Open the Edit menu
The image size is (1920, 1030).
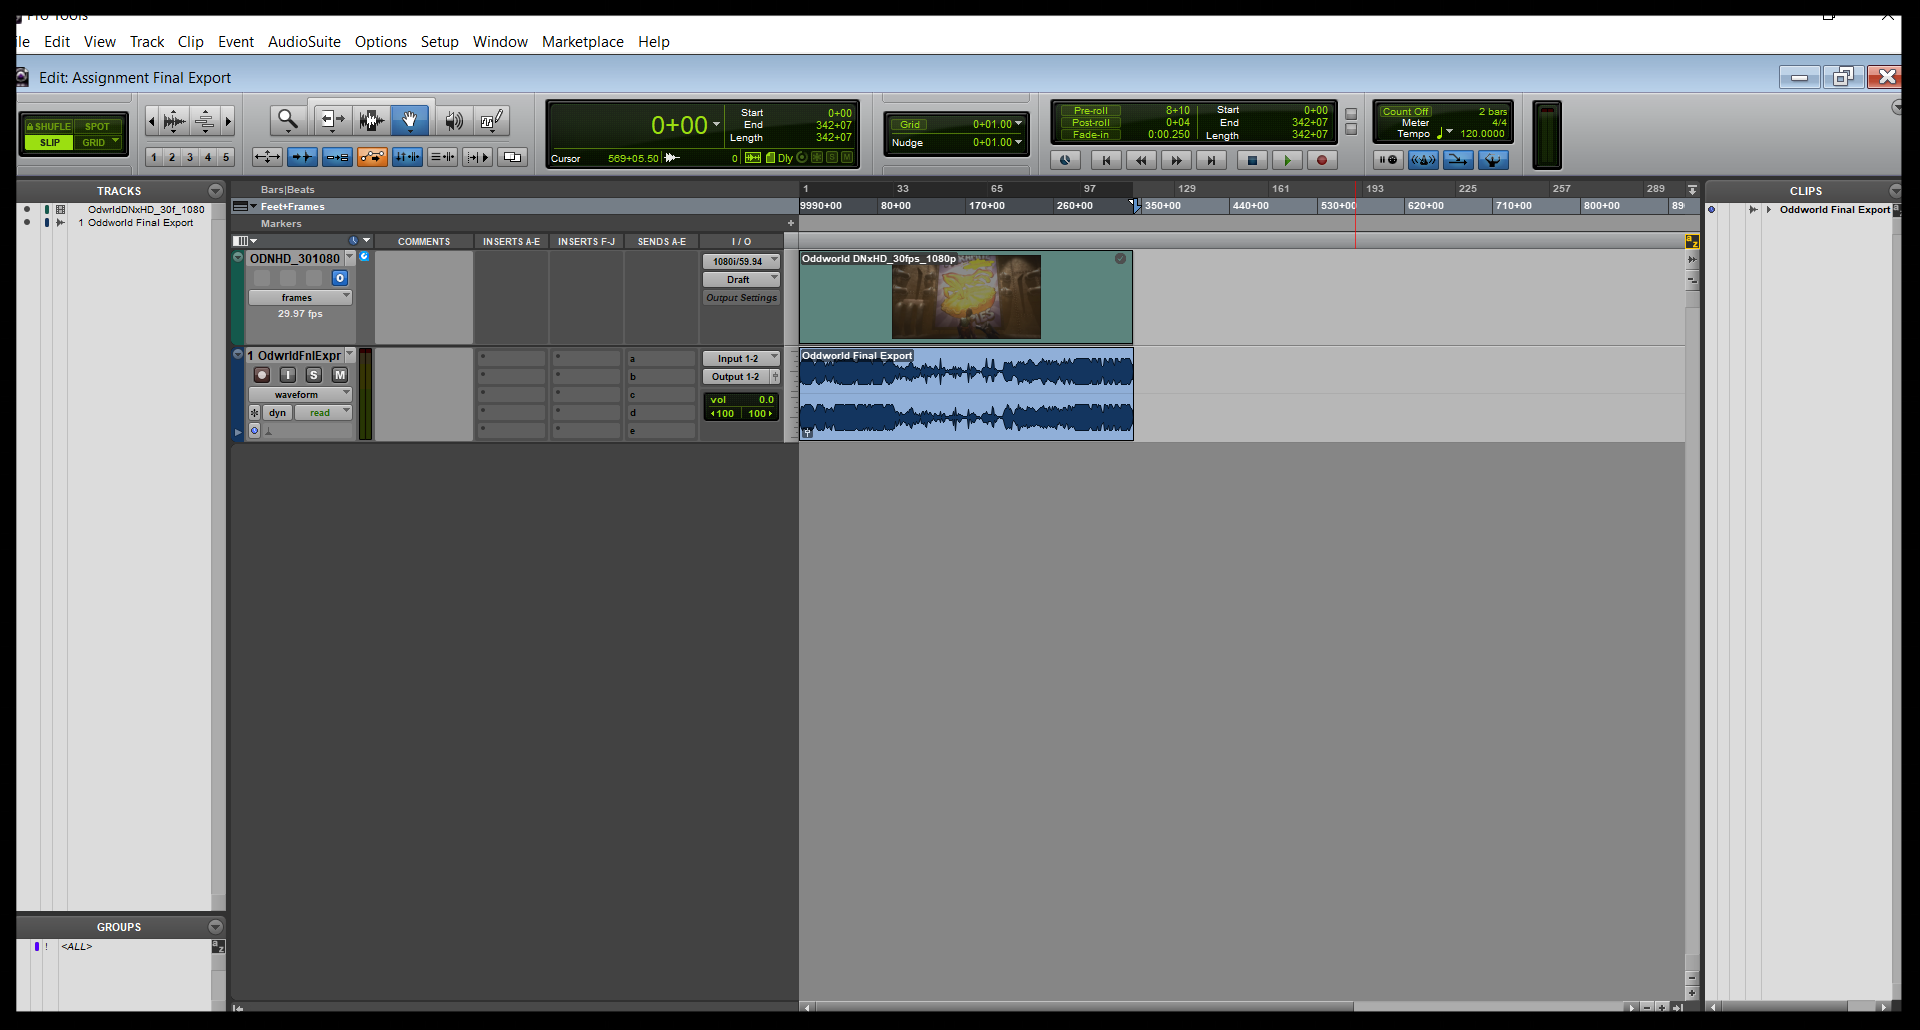tap(57, 42)
